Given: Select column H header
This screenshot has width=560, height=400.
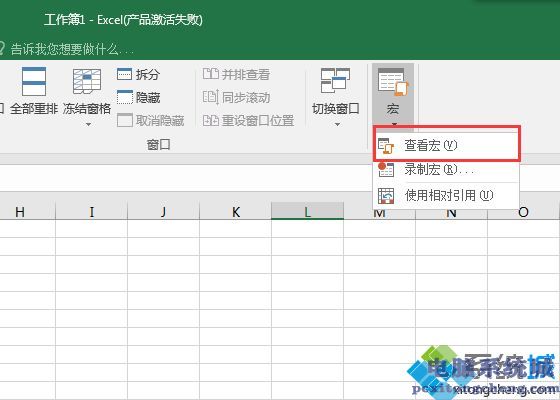Looking at the screenshot, I should pyautogui.click(x=28, y=212).
